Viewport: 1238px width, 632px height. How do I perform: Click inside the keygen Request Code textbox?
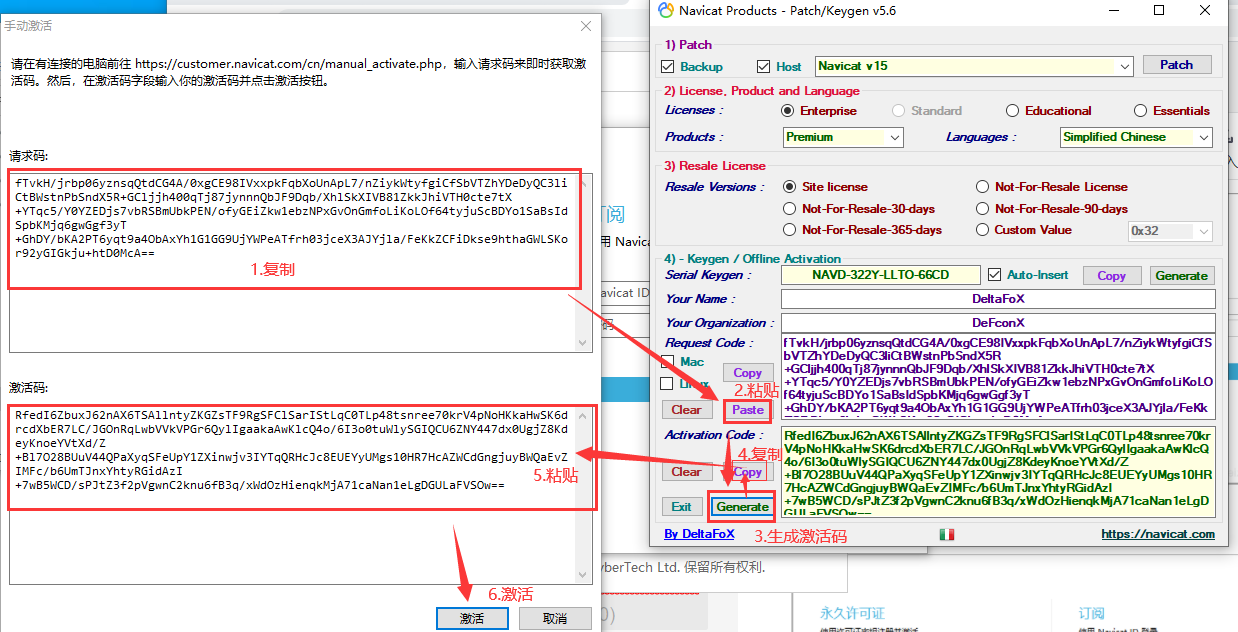(x=998, y=376)
